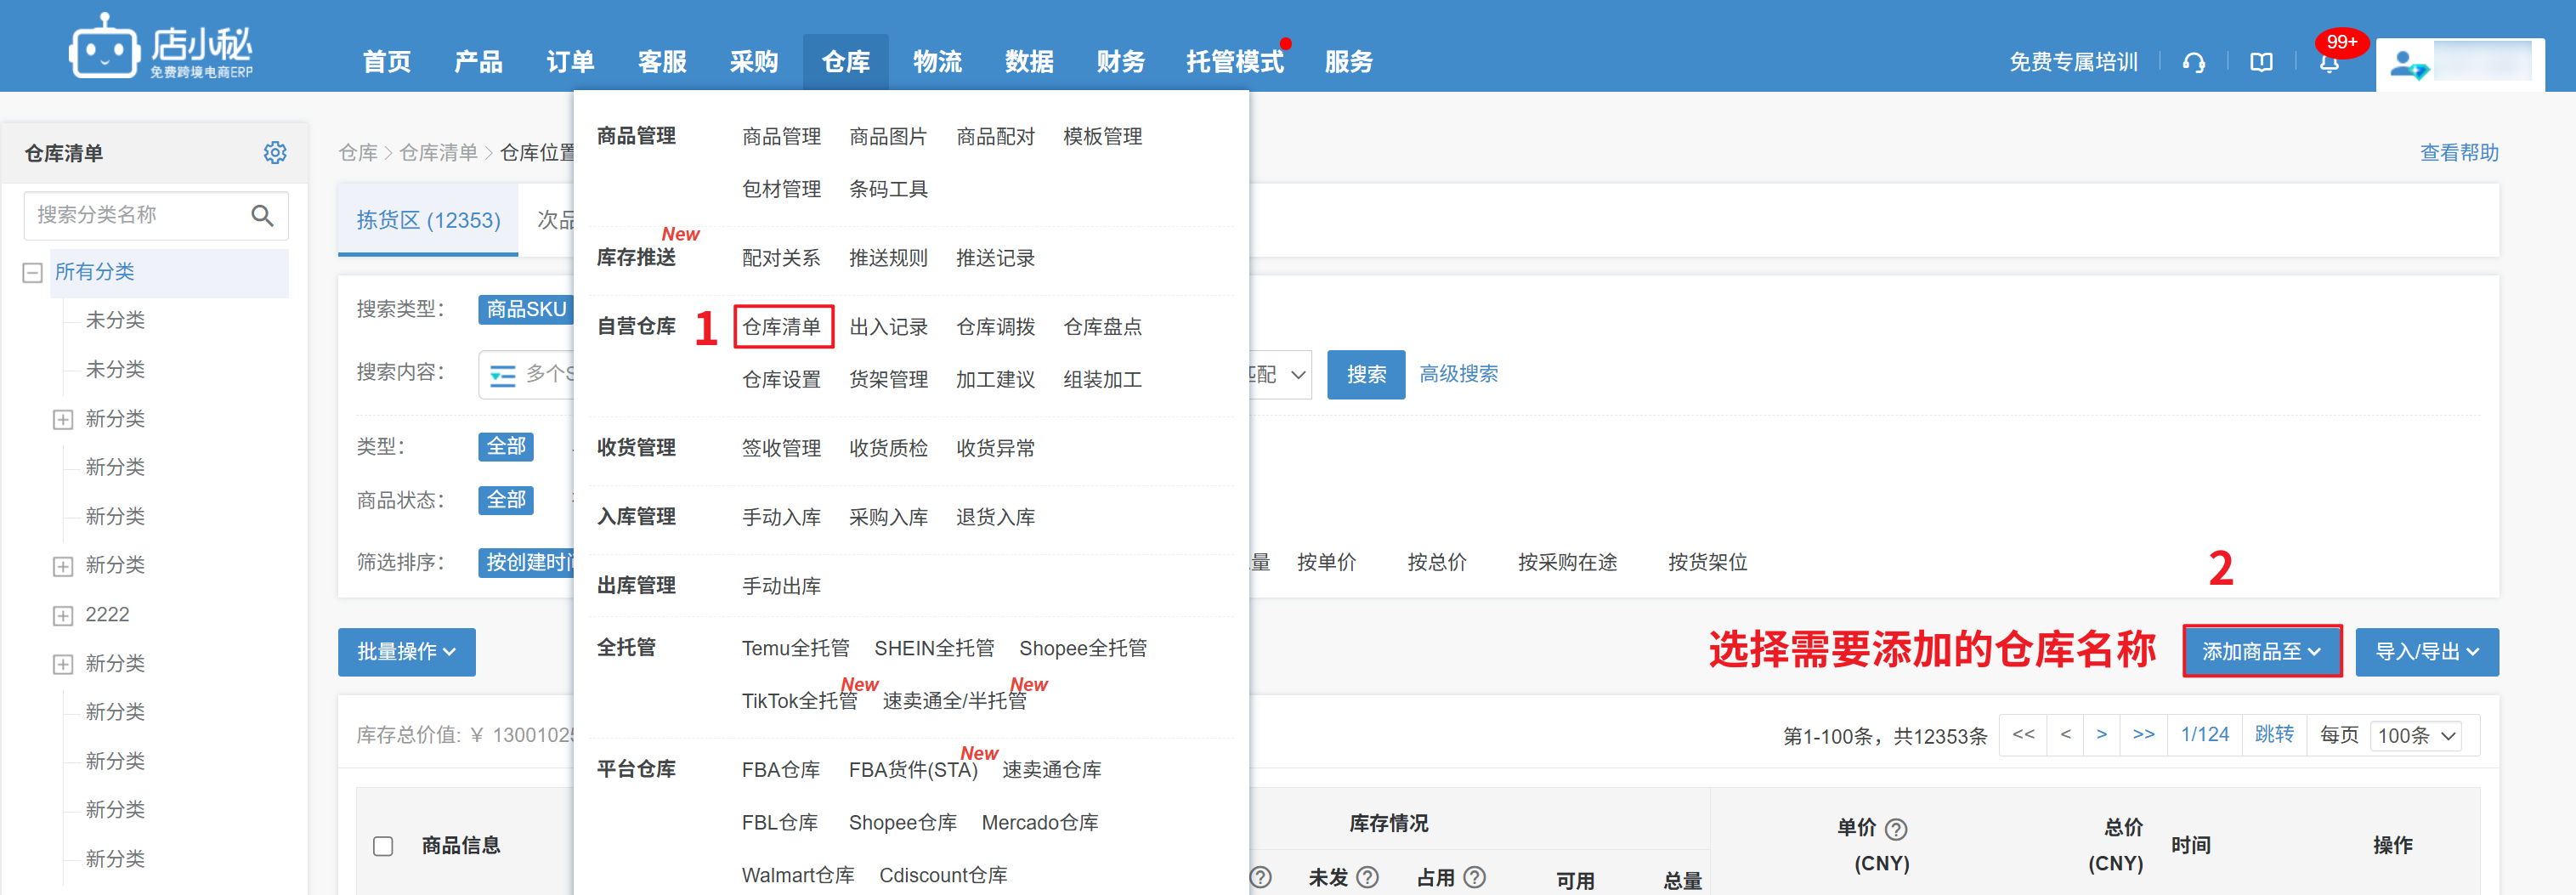This screenshot has height=895, width=2576.
Task: Select 仓库清单 in the 自营仓库 menu
Action: pos(781,327)
